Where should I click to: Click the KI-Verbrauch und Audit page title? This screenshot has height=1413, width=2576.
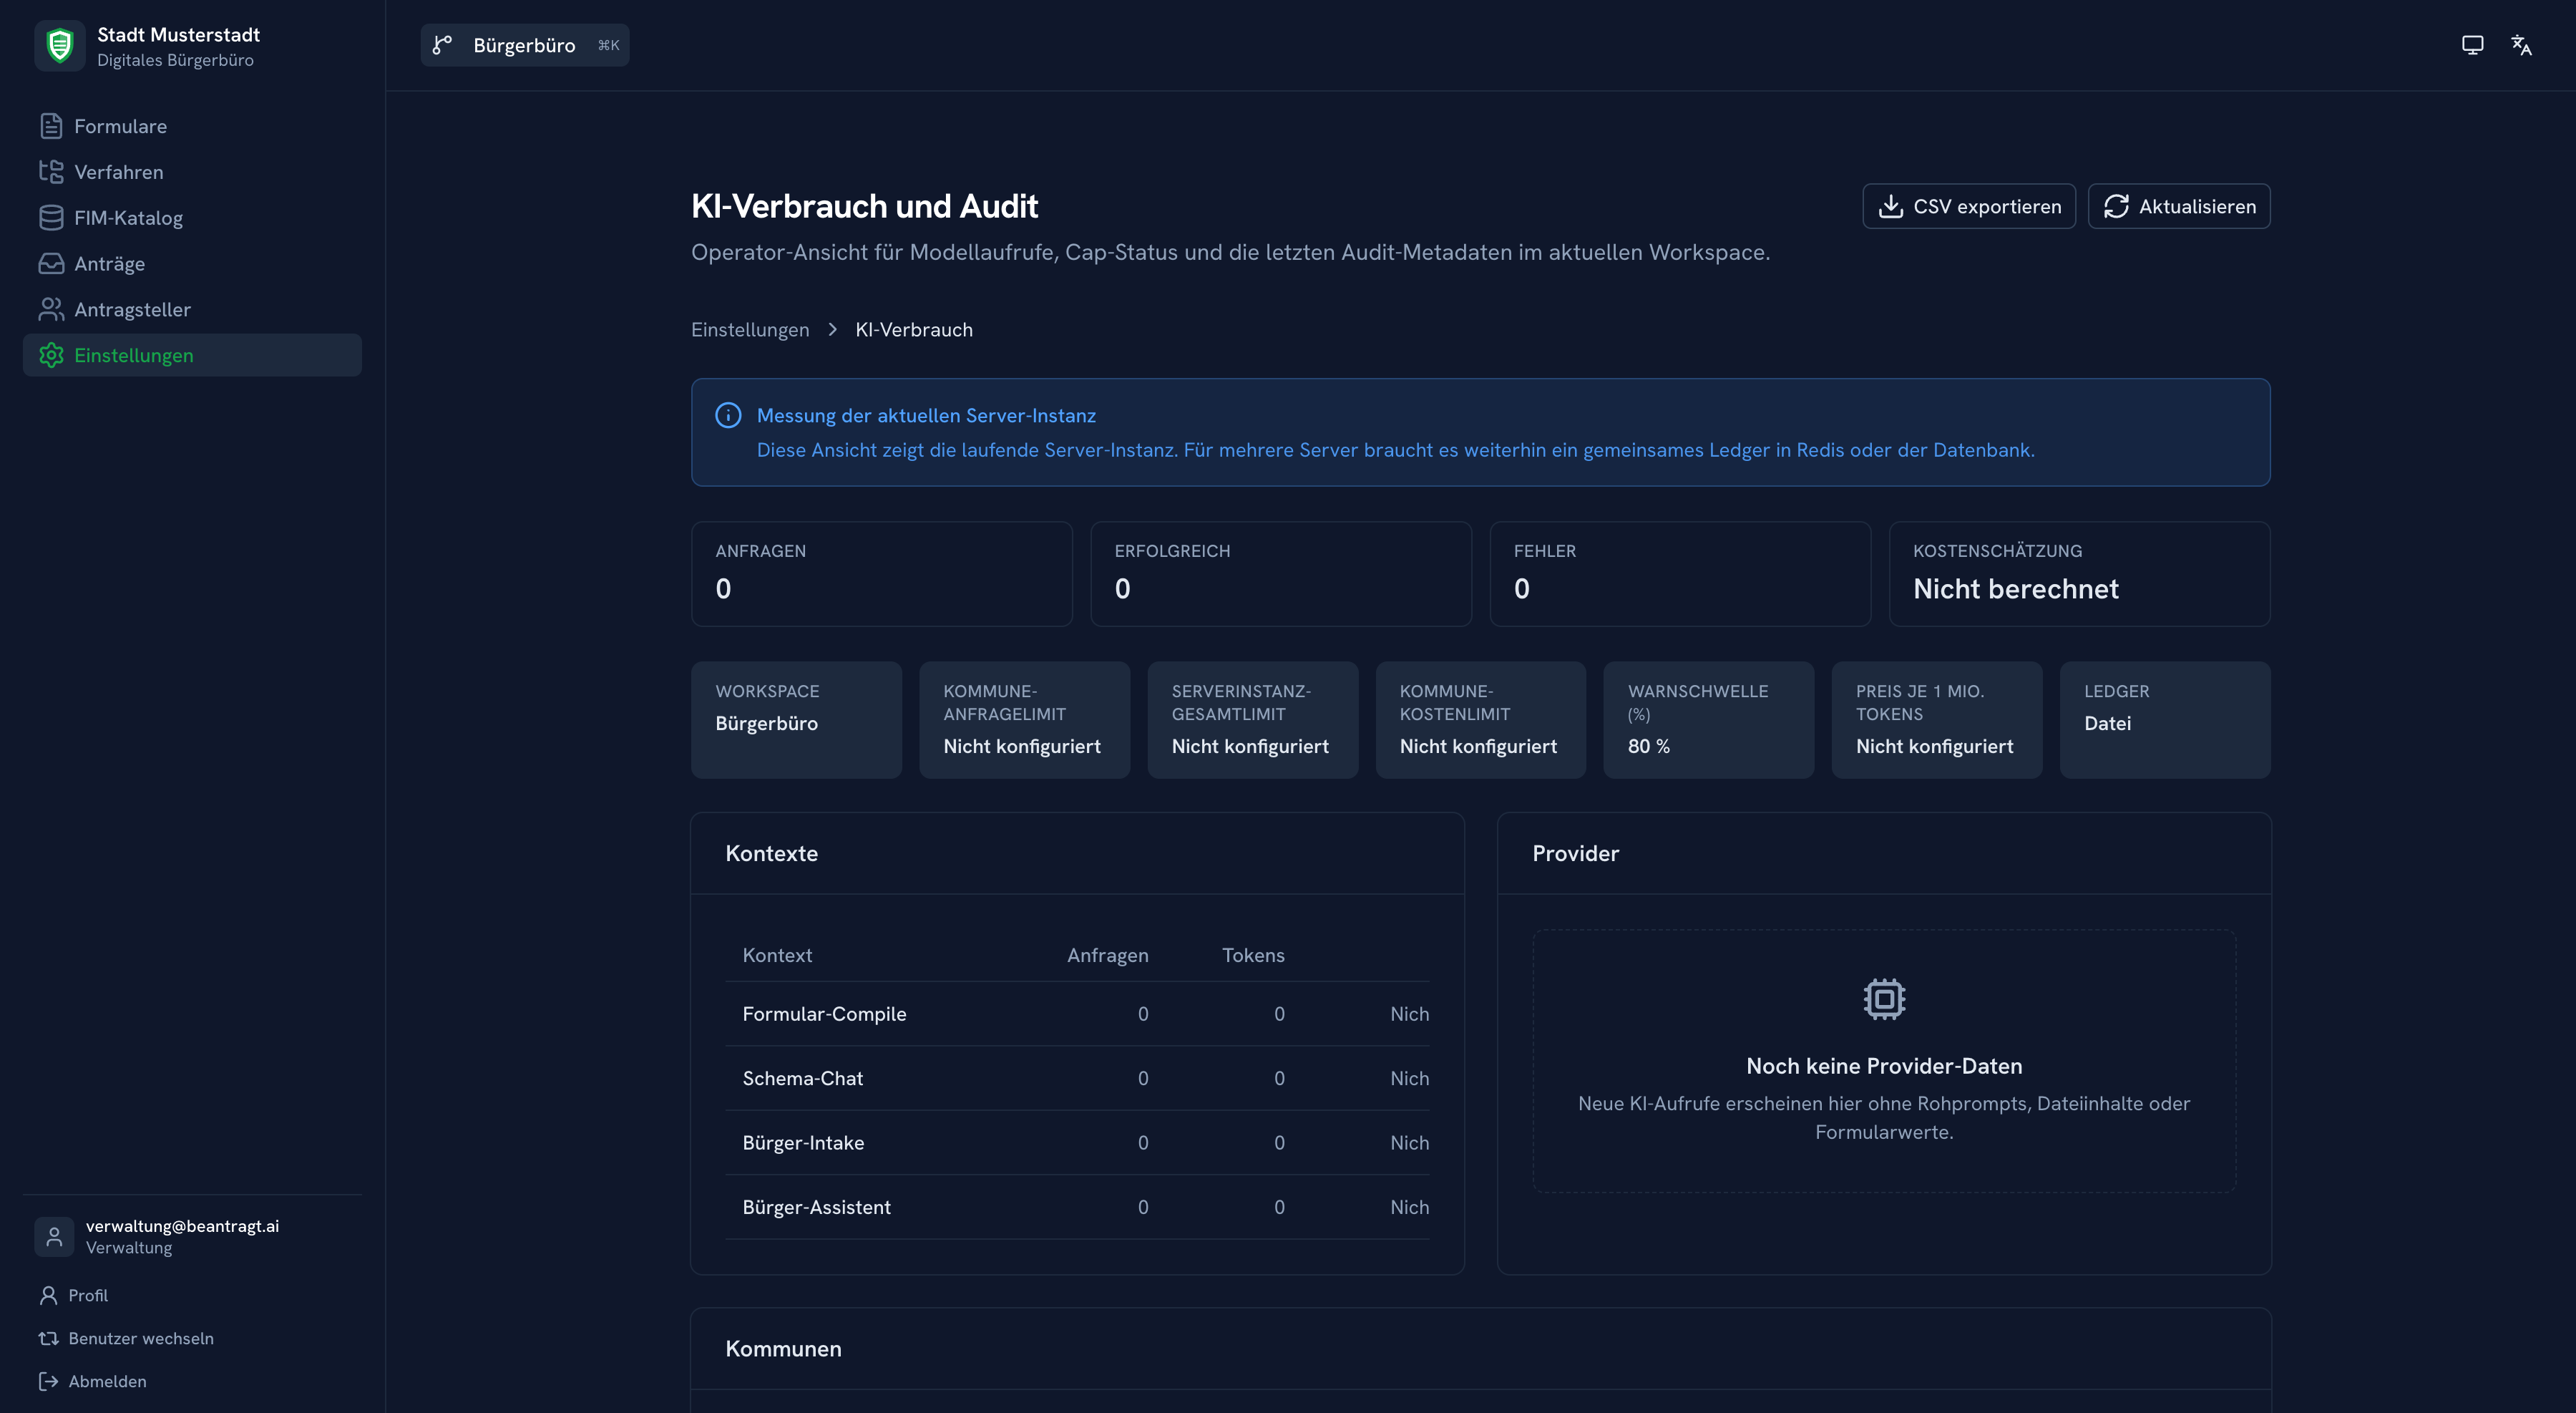(x=864, y=206)
